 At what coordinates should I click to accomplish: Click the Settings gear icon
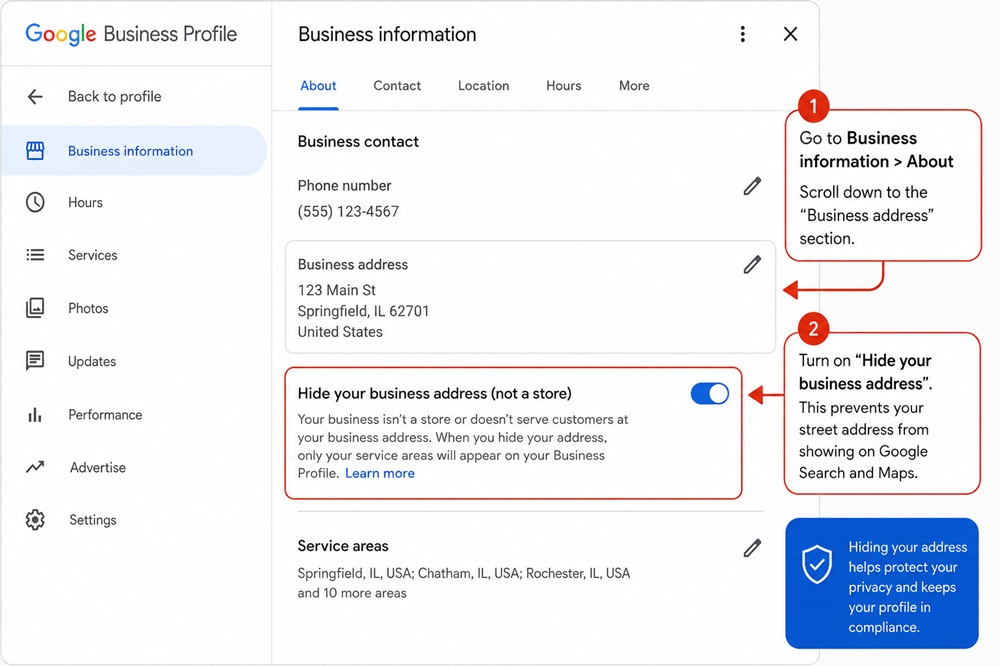(x=35, y=520)
